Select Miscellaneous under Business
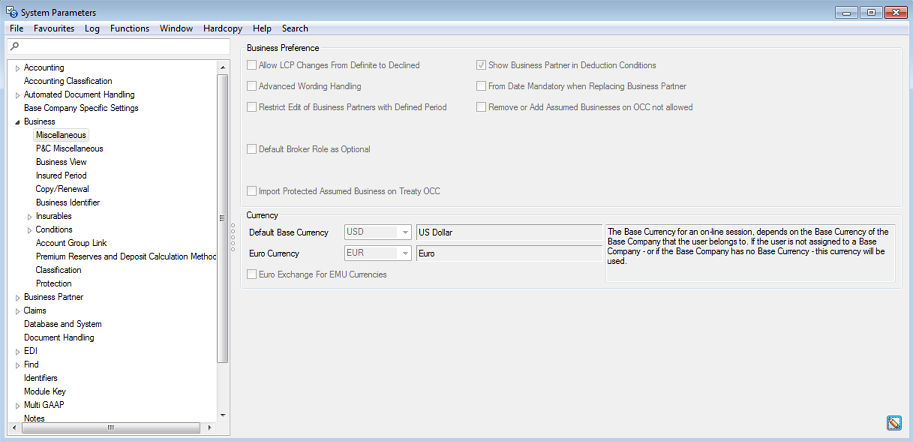This screenshot has width=913, height=442. click(x=61, y=135)
